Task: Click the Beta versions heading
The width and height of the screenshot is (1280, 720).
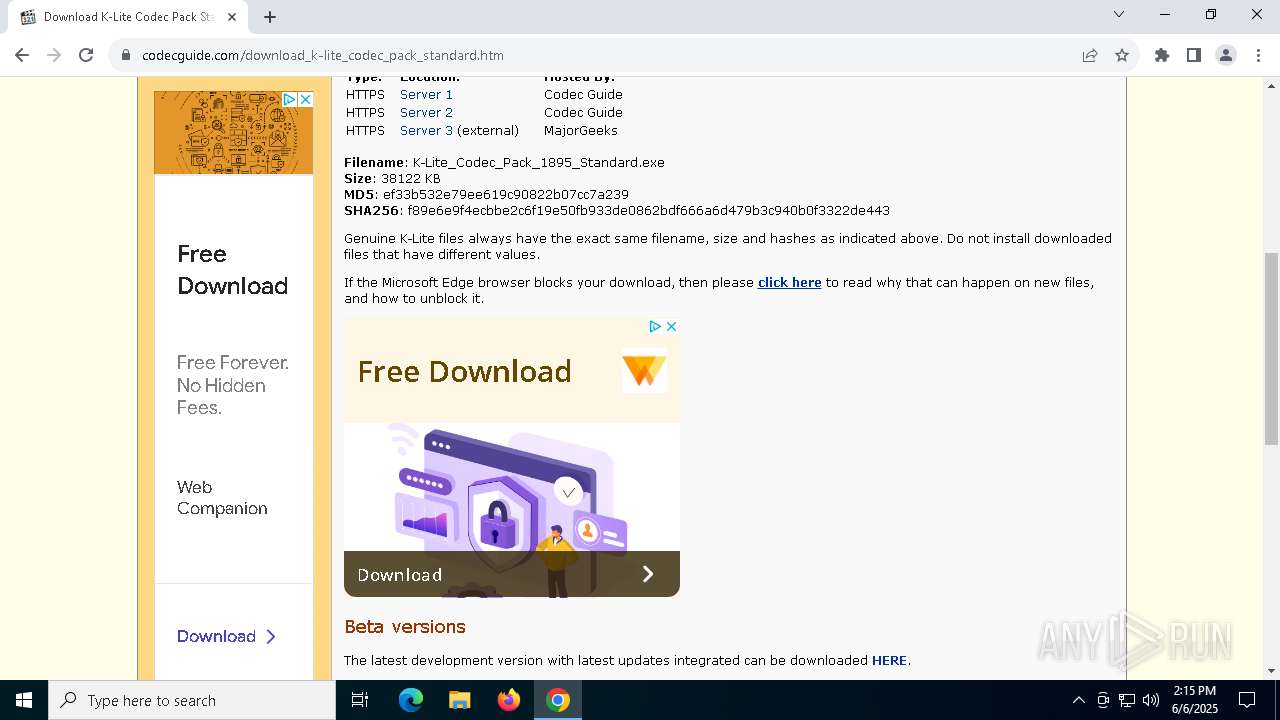Action: 405,626
